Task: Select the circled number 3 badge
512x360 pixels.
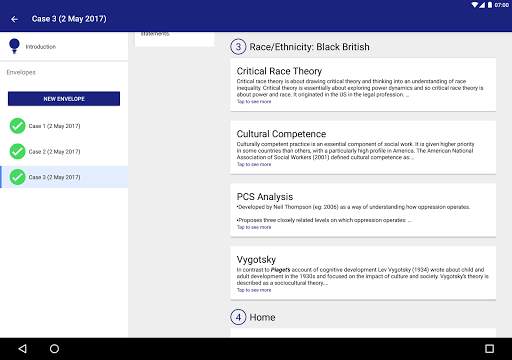Action: click(238, 47)
